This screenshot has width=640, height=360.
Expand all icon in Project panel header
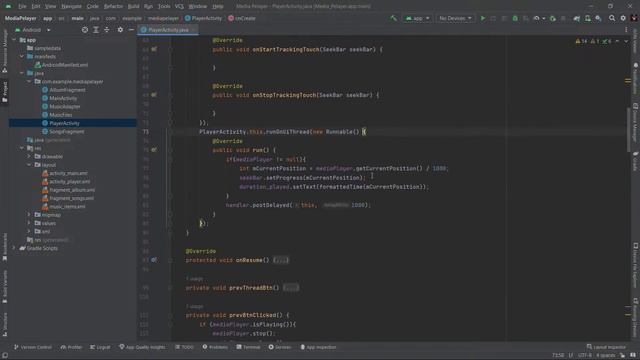[96, 30]
